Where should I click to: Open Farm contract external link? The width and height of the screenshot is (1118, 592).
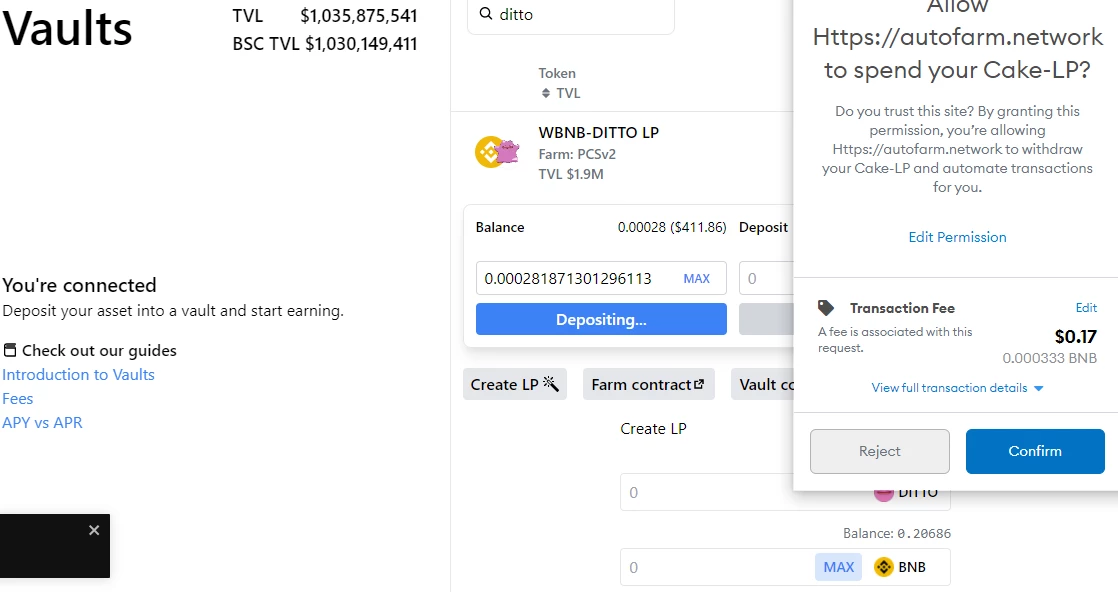[x=648, y=384]
